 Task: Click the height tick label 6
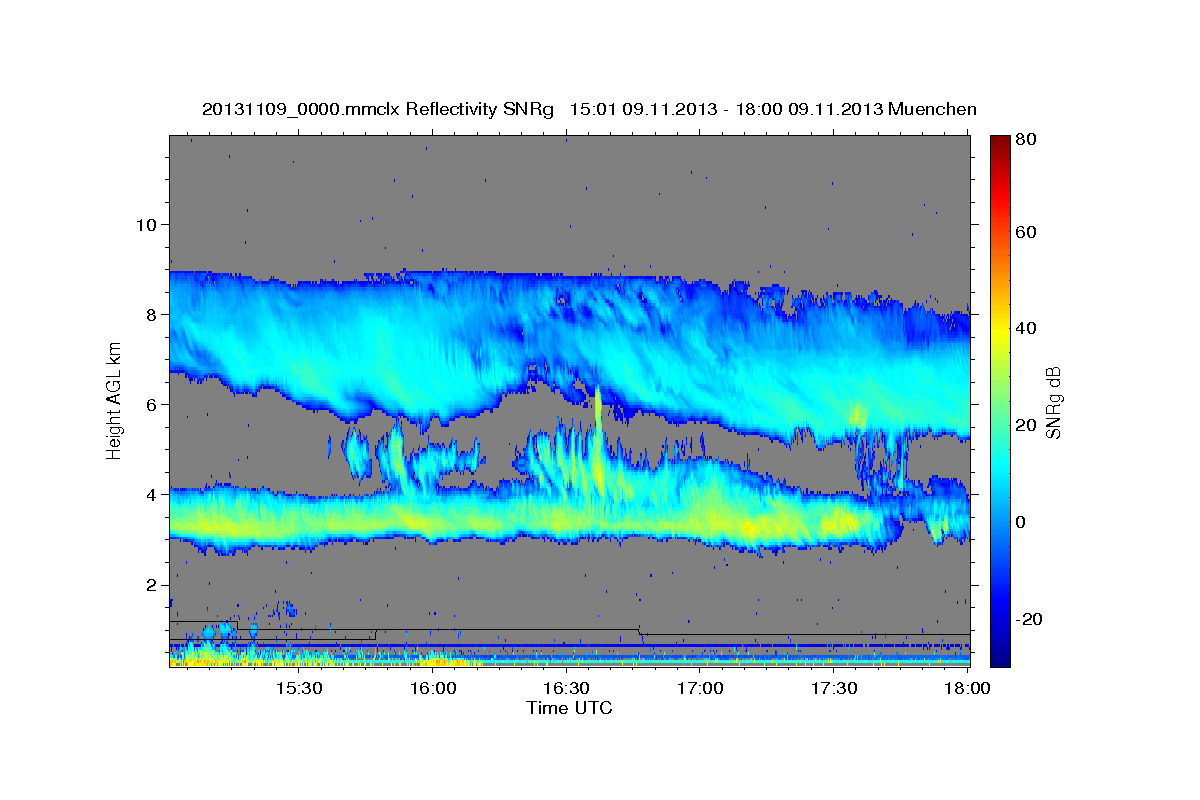[x=152, y=404]
